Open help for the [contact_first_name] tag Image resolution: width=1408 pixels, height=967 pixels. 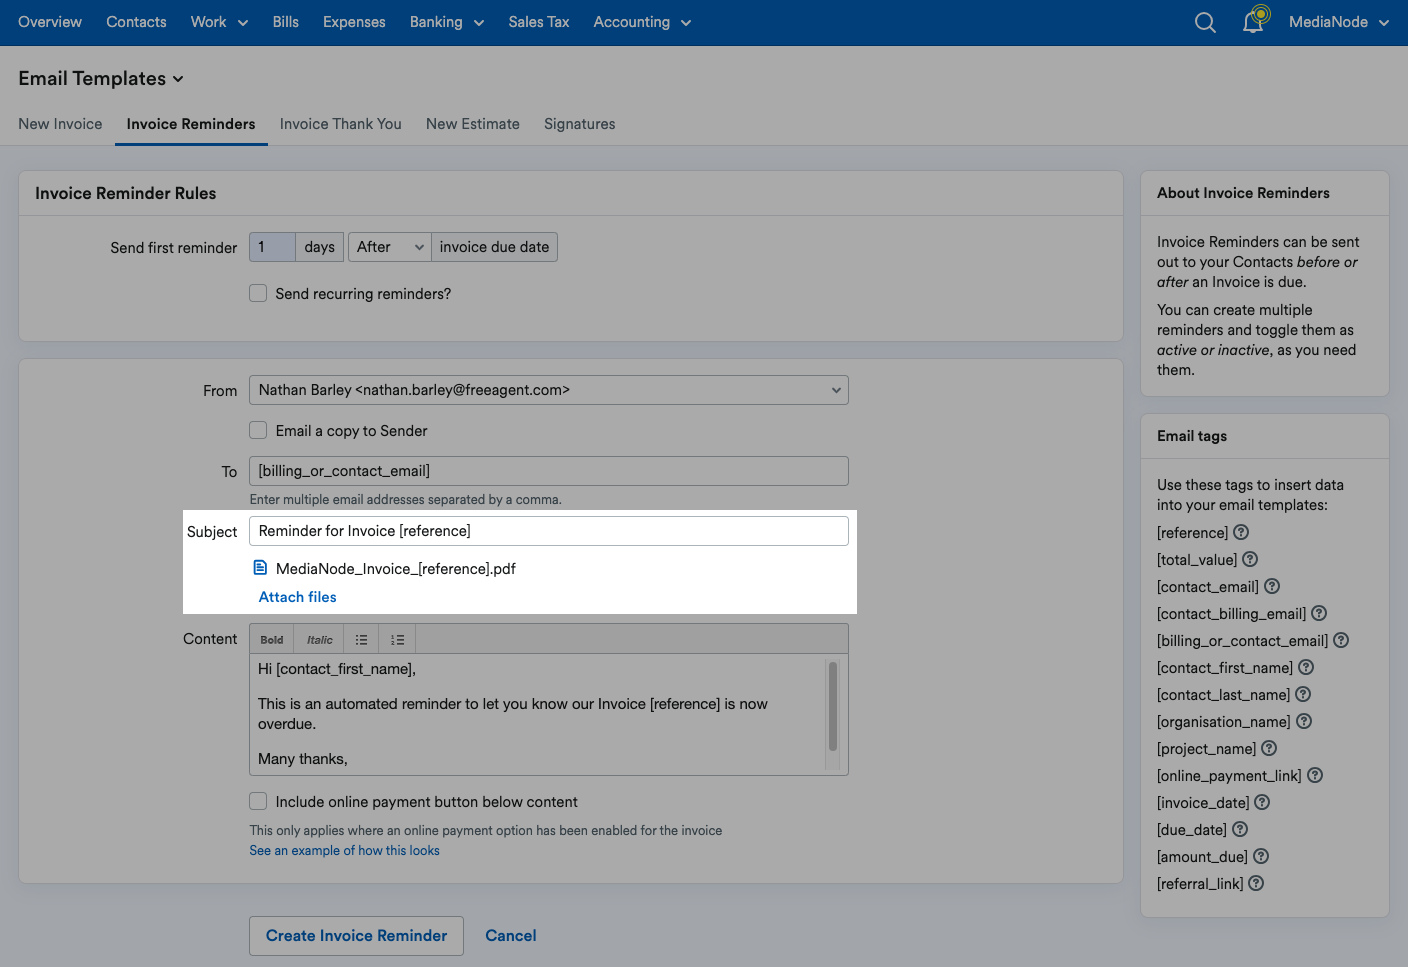[x=1306, y=668]
